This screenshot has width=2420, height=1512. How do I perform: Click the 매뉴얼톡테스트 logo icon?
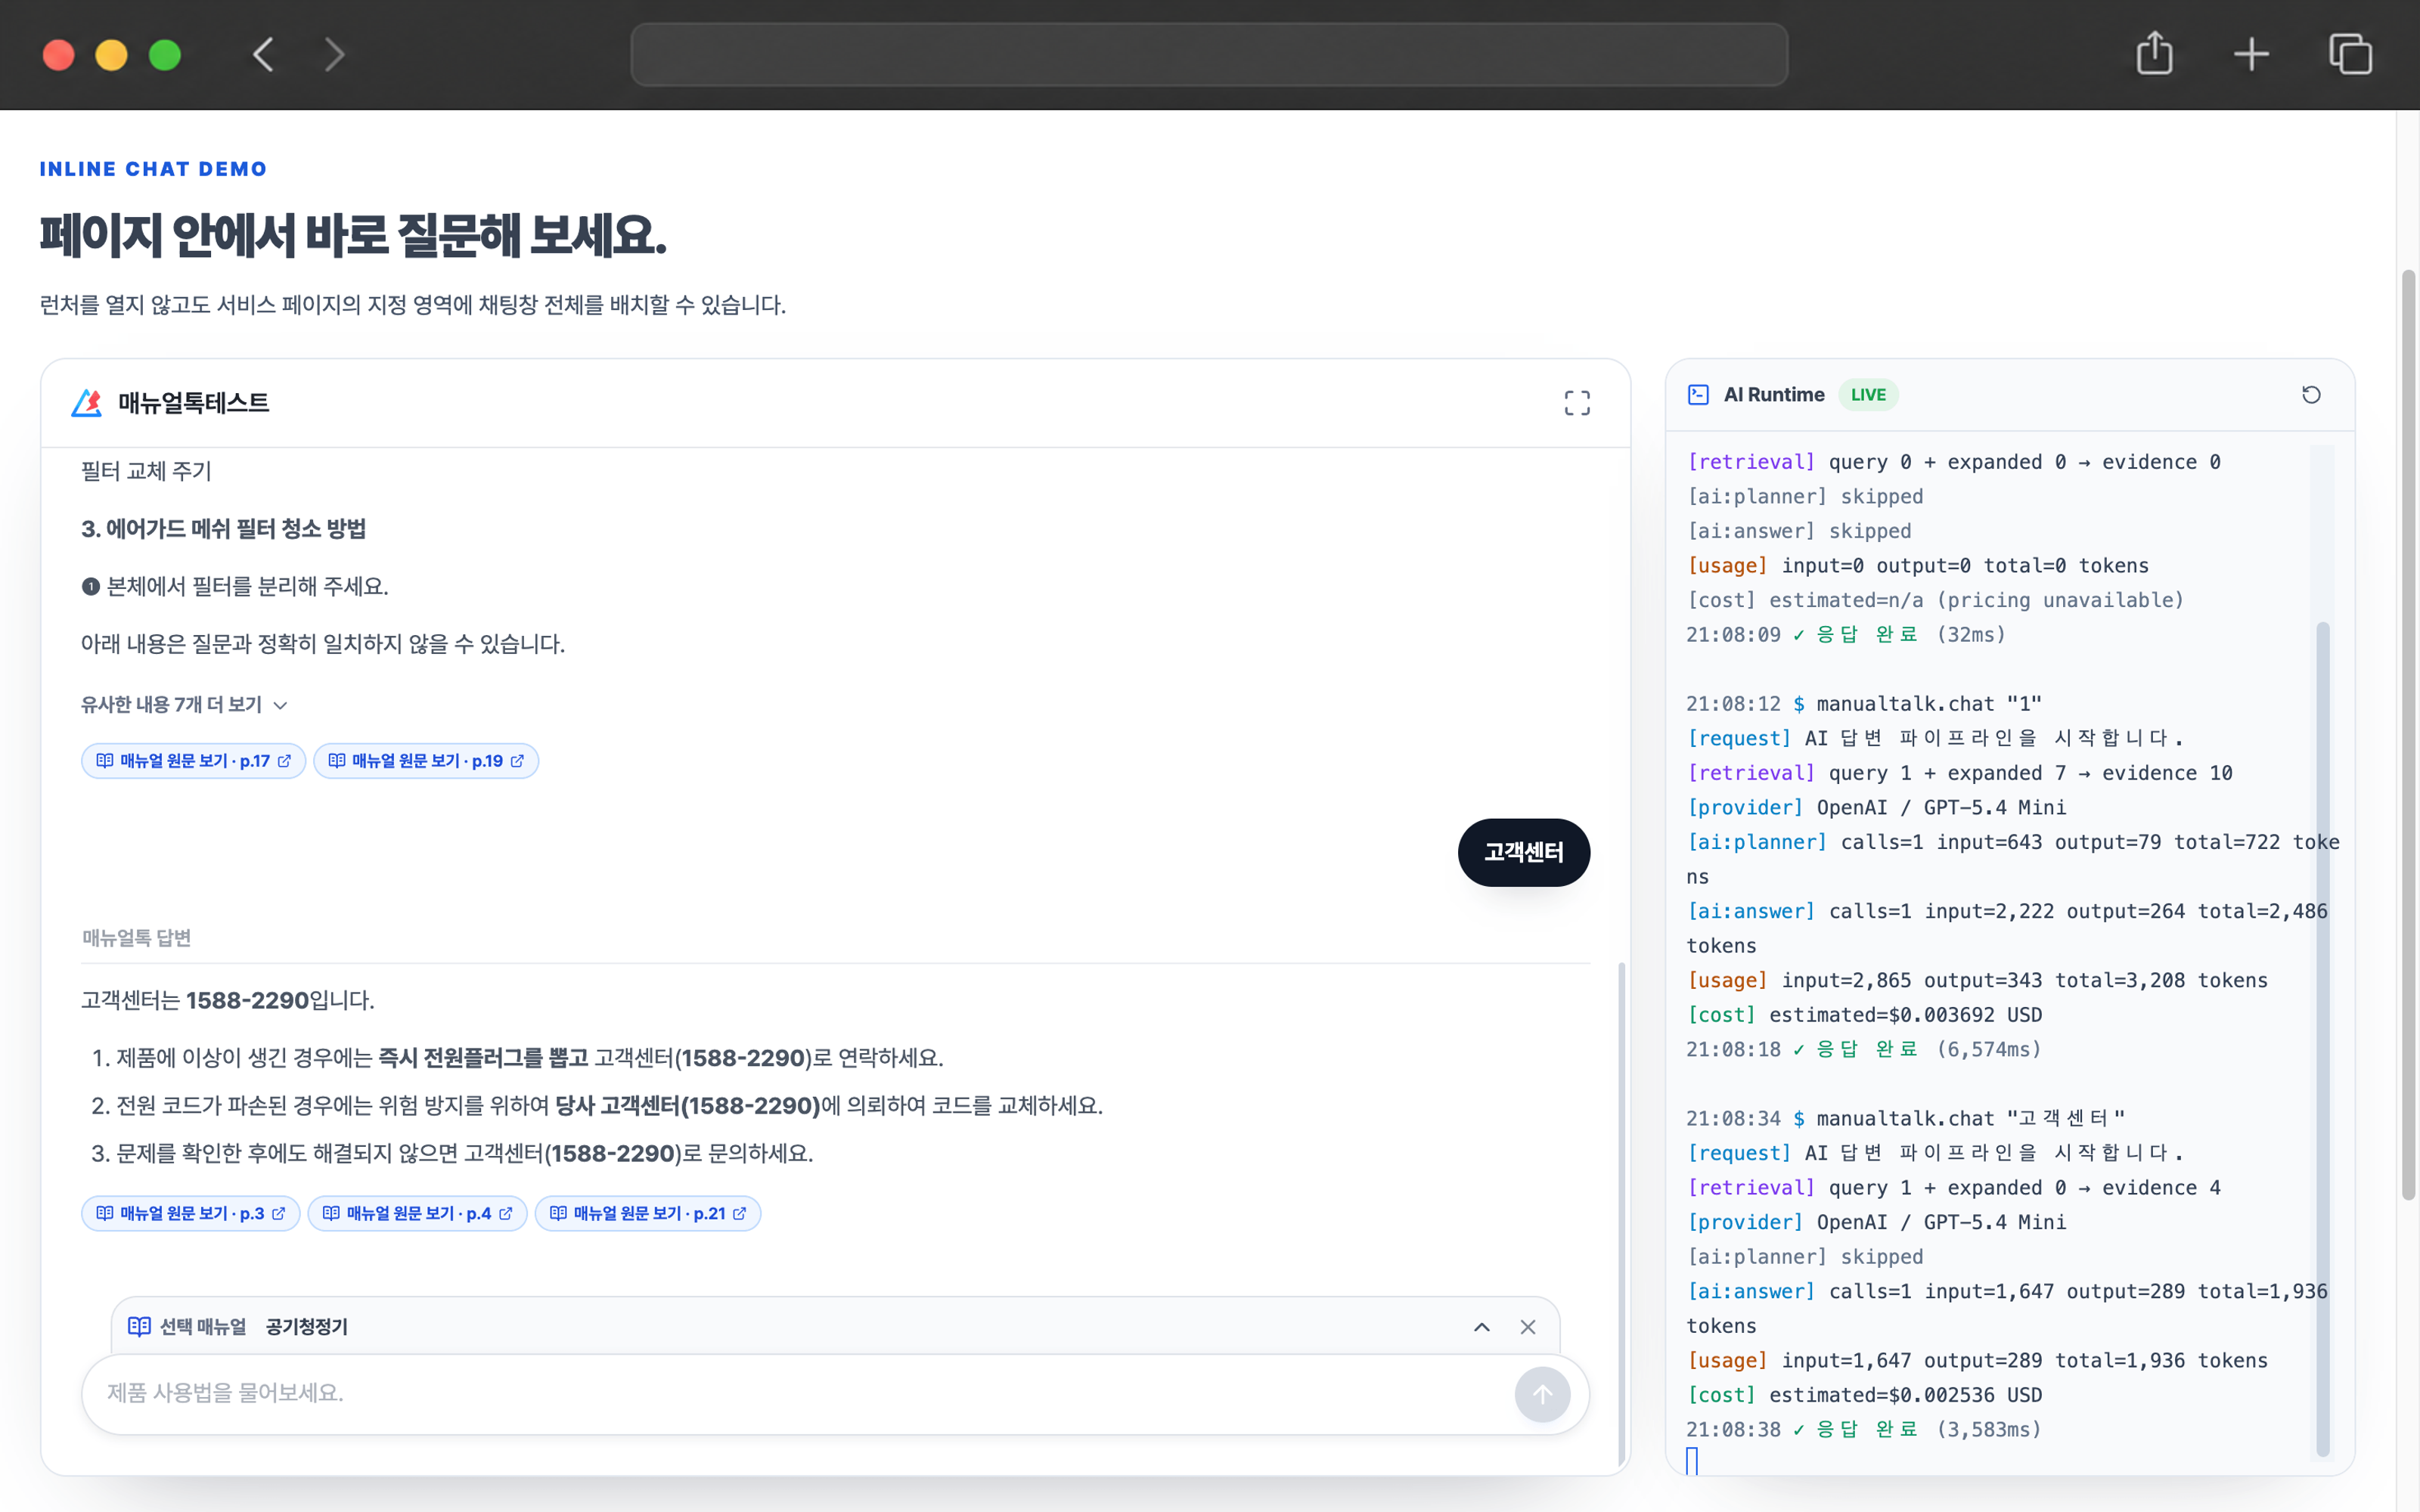click(87, 403)
